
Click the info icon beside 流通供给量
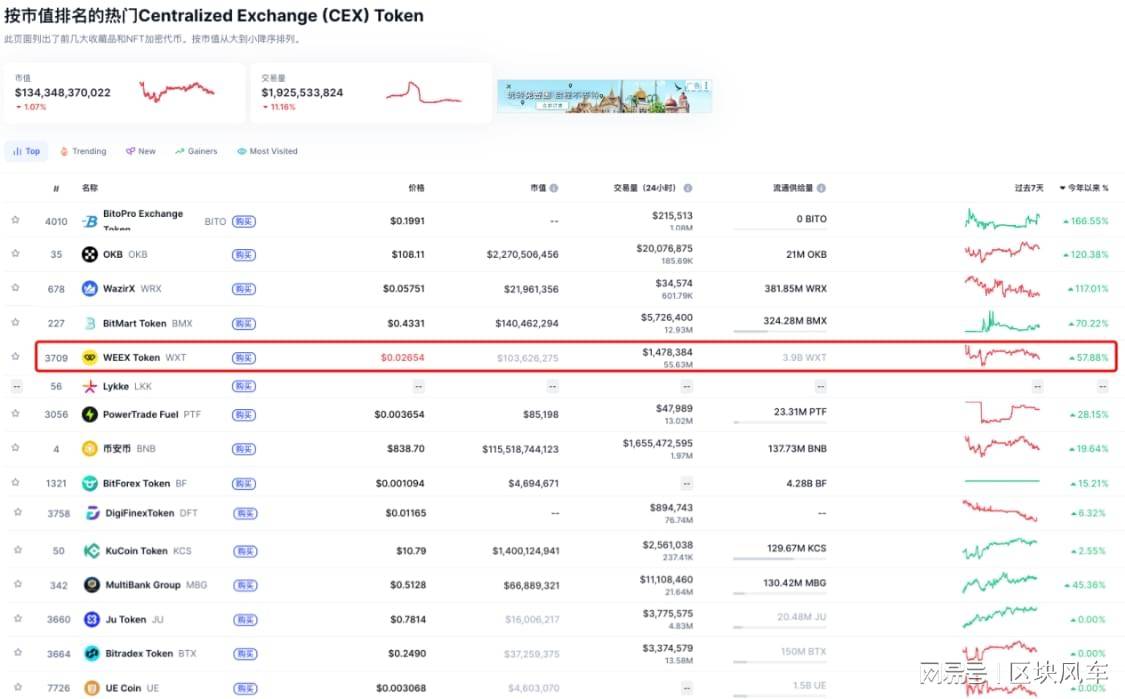coord(822,188)
